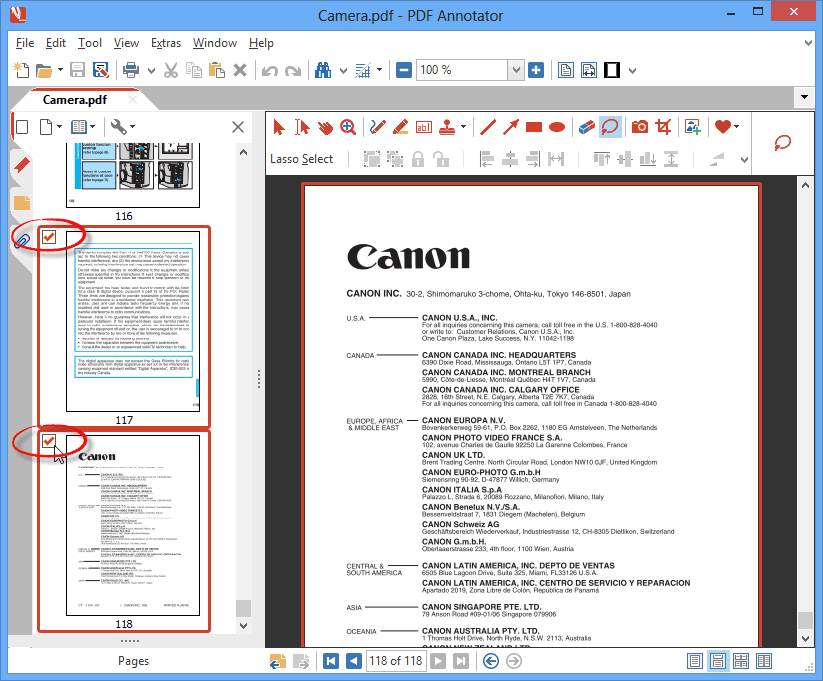This screenshot has width=823, height=681.
Task: Select the Lasso Select tool
Action: (x=611, y=126)
